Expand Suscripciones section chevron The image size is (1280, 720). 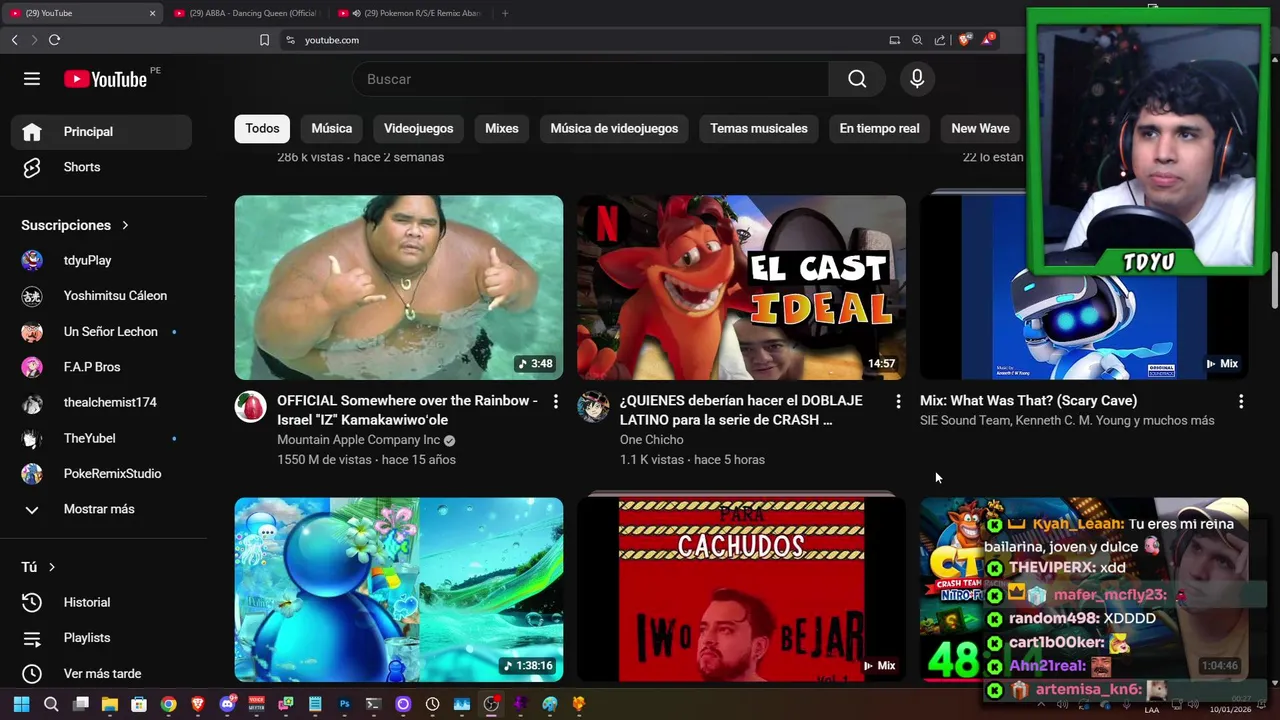(x=125, y=225)
